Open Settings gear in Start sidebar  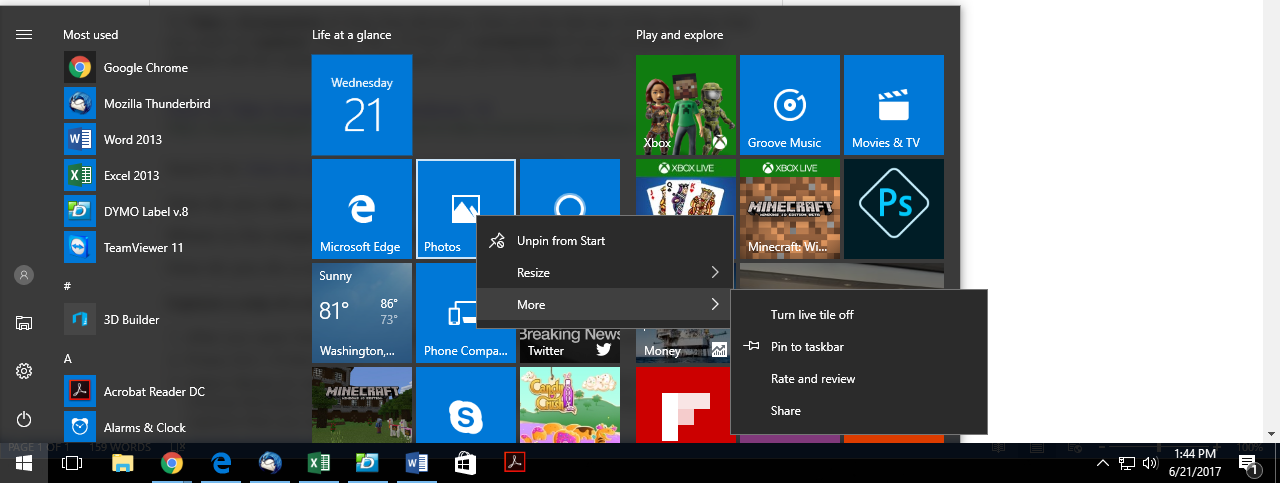pyautogui.click(x=24, y=371)
